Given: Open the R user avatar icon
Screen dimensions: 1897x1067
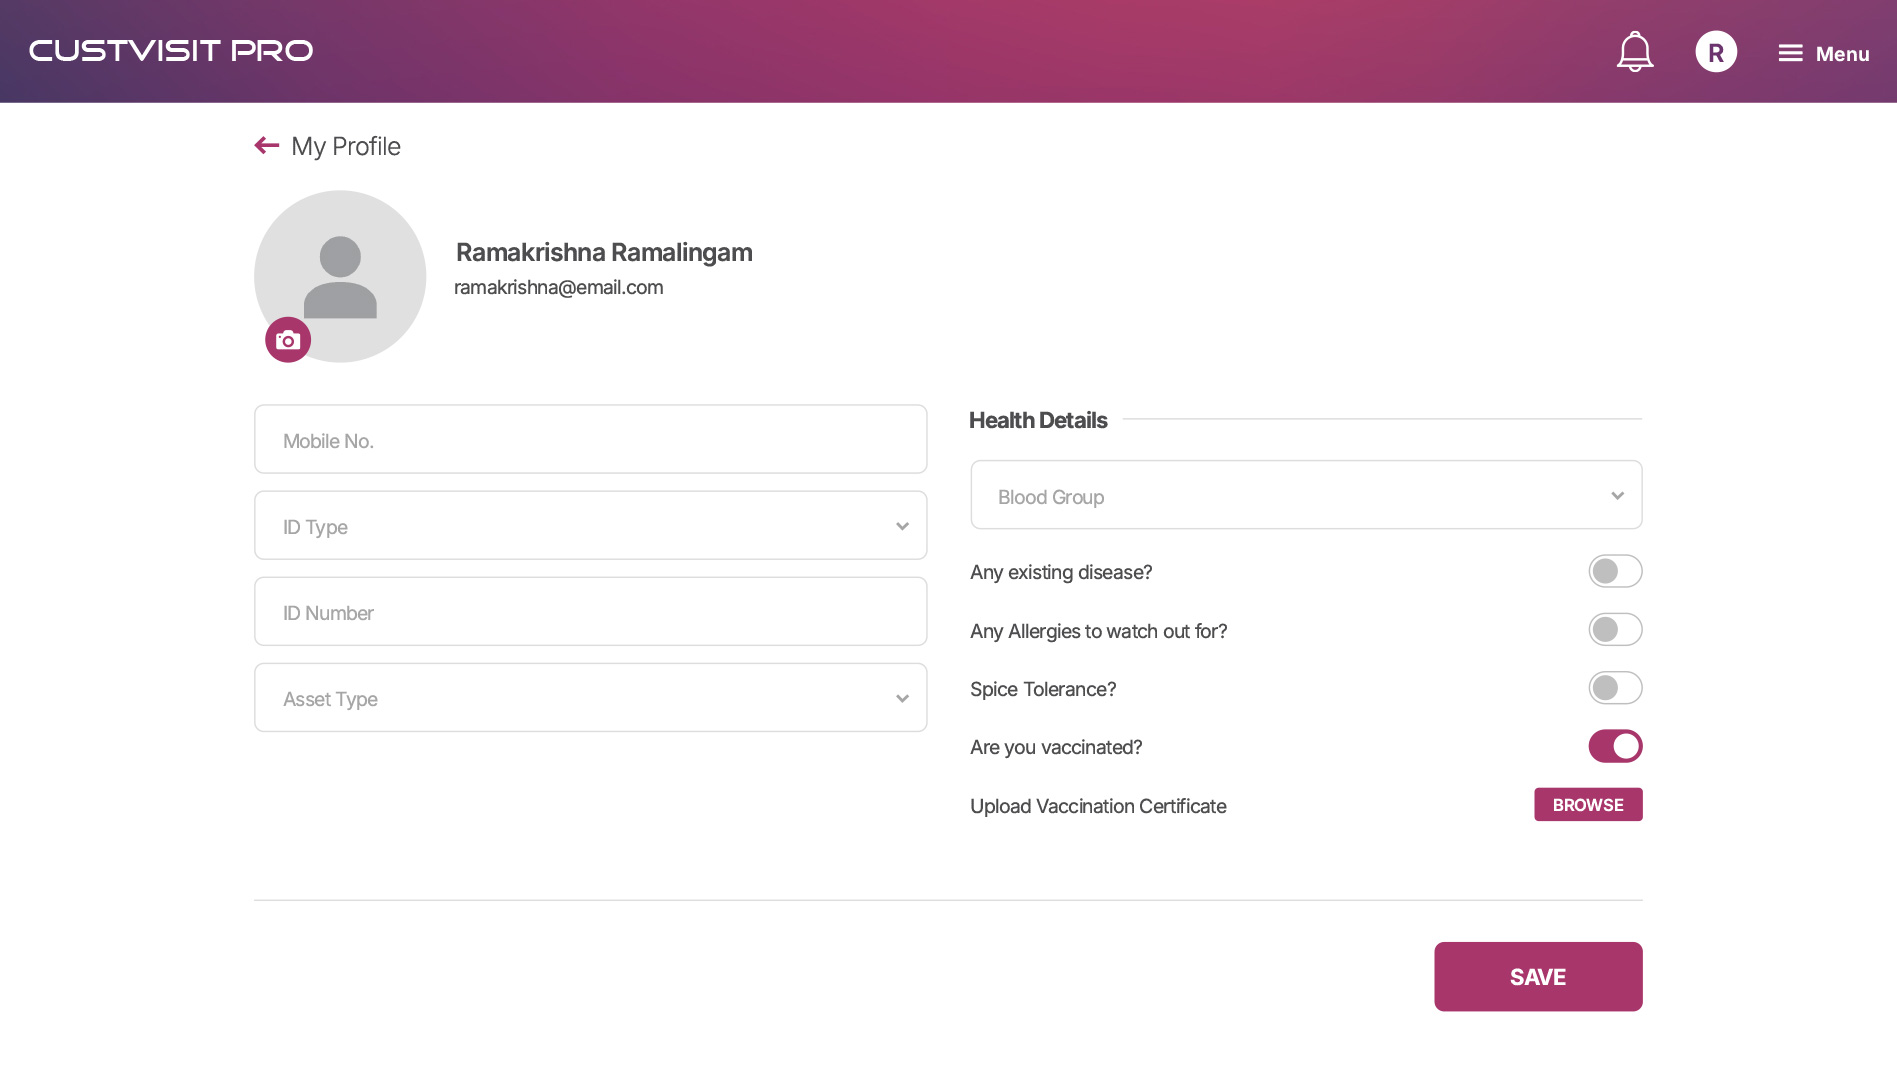Looking at the screenshot, I should click(1715, 52).
